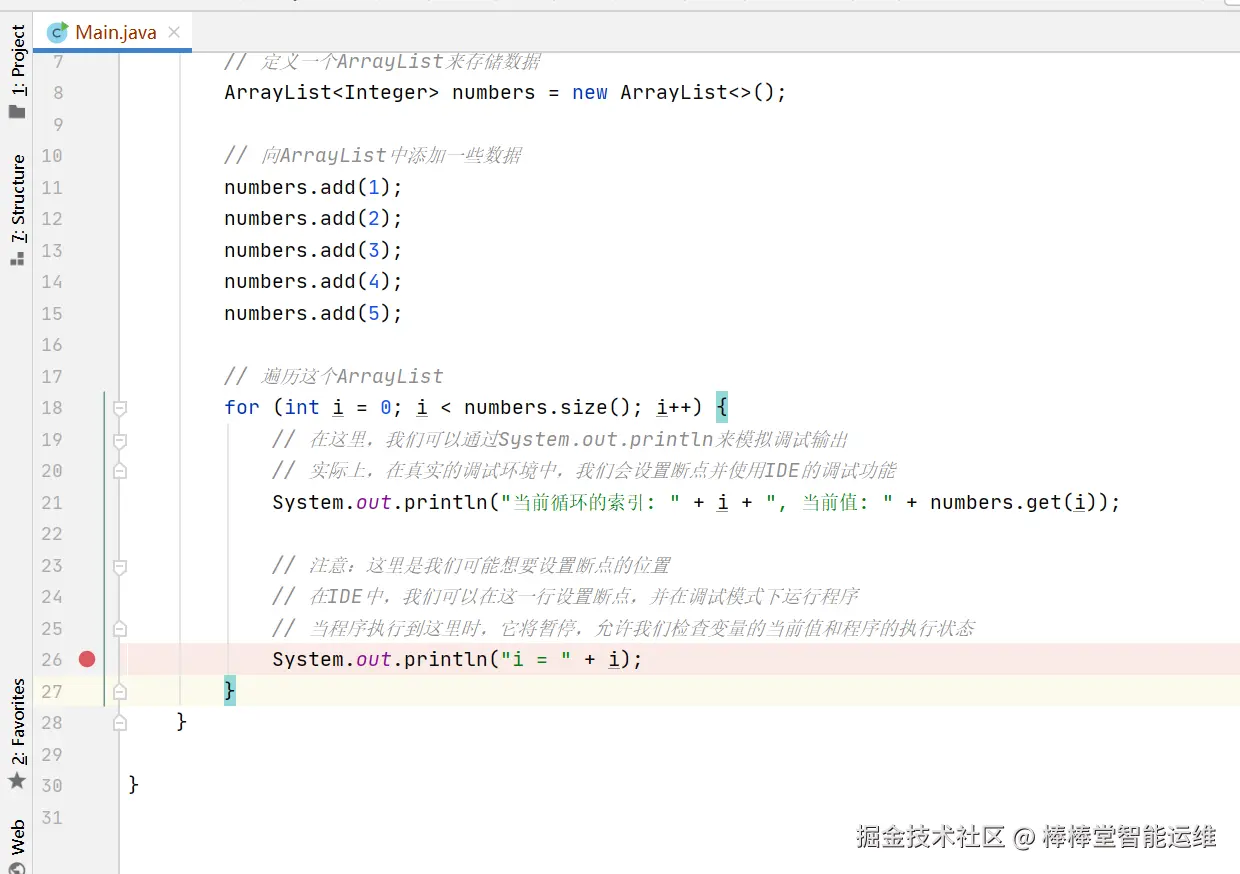This screenshot has width=1240, height=874.
Task: Close the Main.java tab
Action: [x=175, y=32]
